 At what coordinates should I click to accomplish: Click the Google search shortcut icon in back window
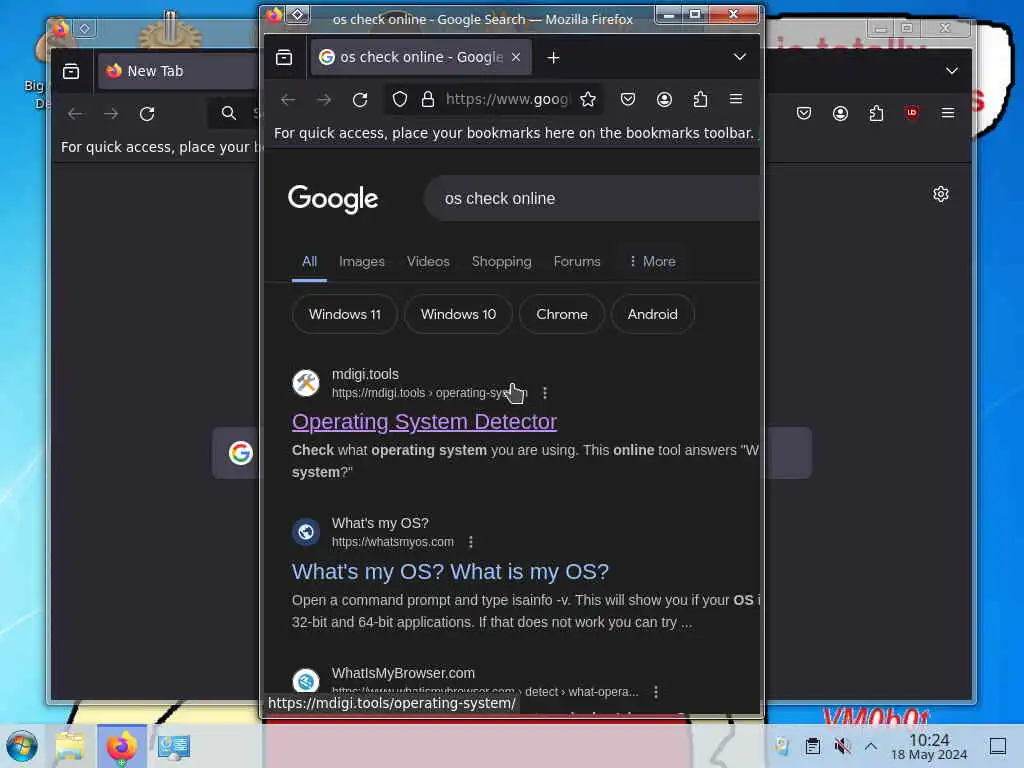[x=240, y=453]
